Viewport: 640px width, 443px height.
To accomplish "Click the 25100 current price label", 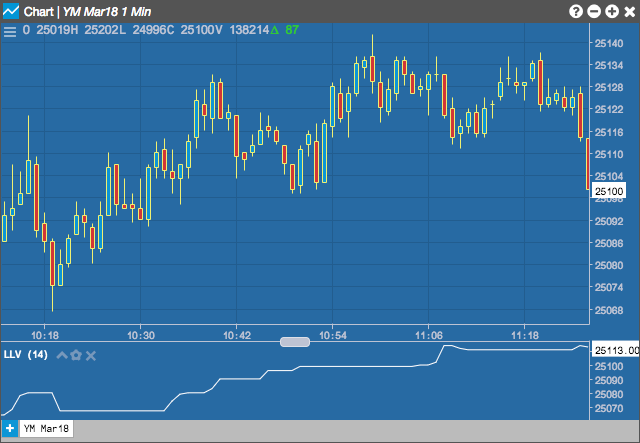I will (609, 191).
